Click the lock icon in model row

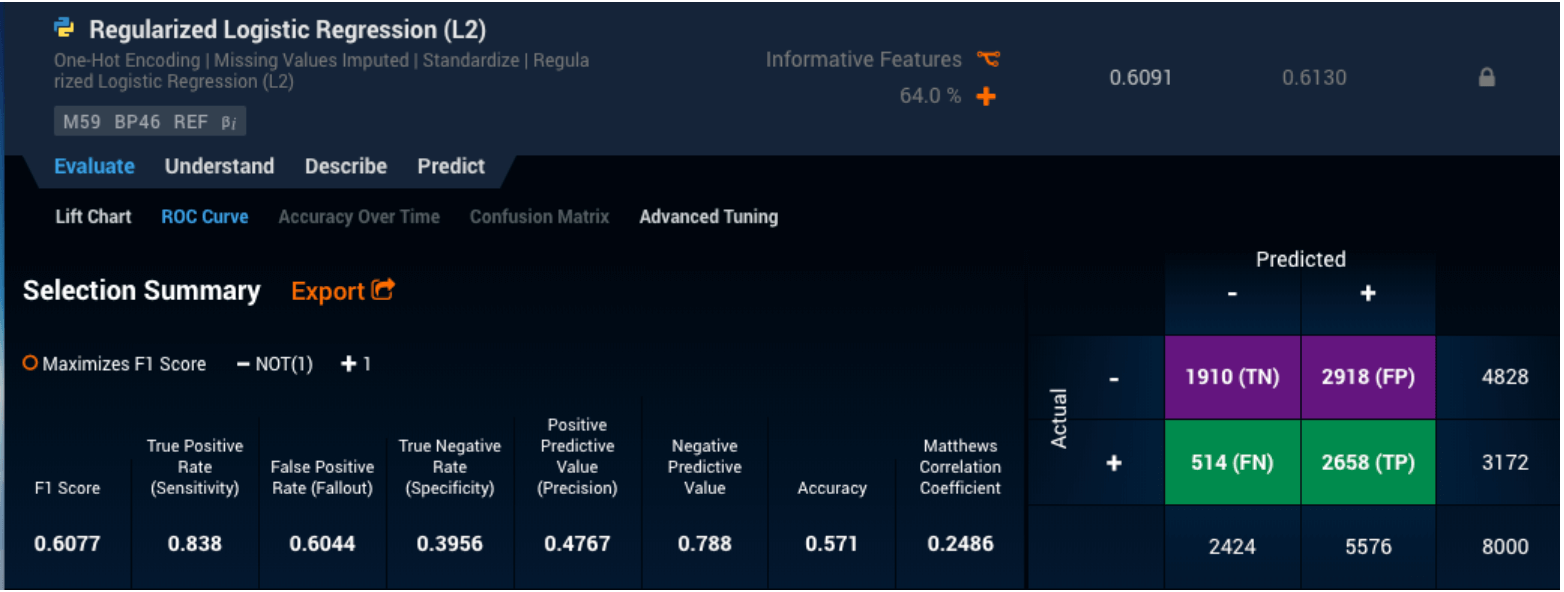[1487, 78]
